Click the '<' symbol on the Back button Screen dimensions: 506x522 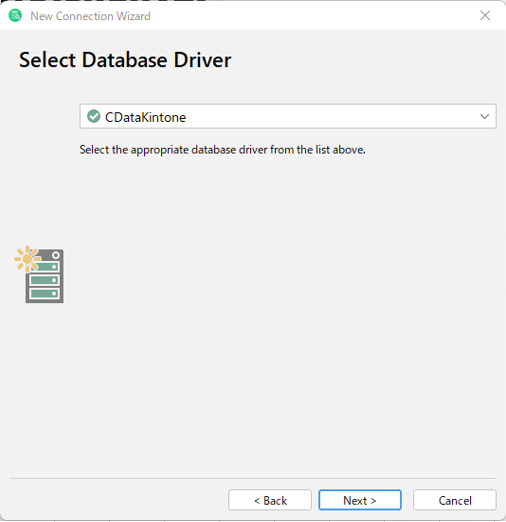pos(257,501)
